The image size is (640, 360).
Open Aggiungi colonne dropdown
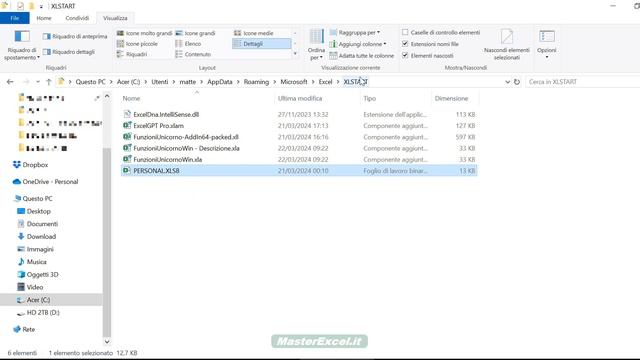pyautogui.click(x=358, y=44)
